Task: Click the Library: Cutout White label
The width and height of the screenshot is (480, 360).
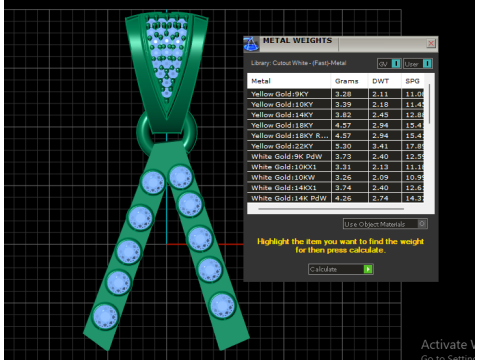Action: [x=298, y=63]
